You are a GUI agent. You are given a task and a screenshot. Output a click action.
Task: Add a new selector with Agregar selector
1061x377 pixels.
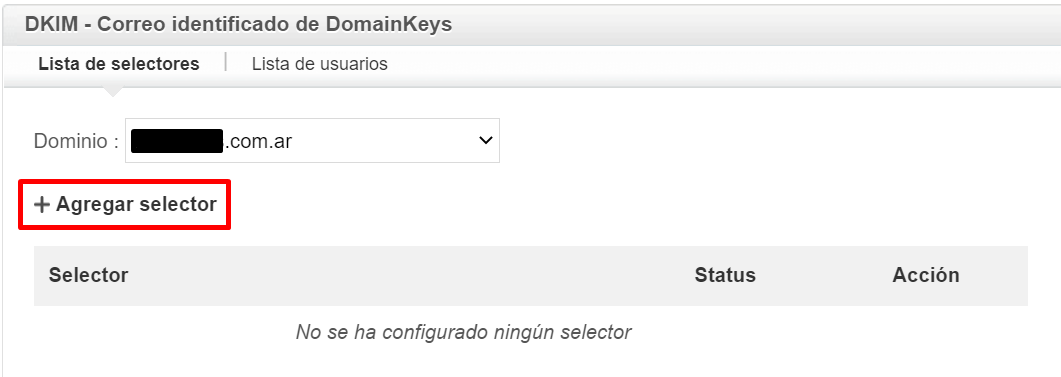[x=125, y=204]
